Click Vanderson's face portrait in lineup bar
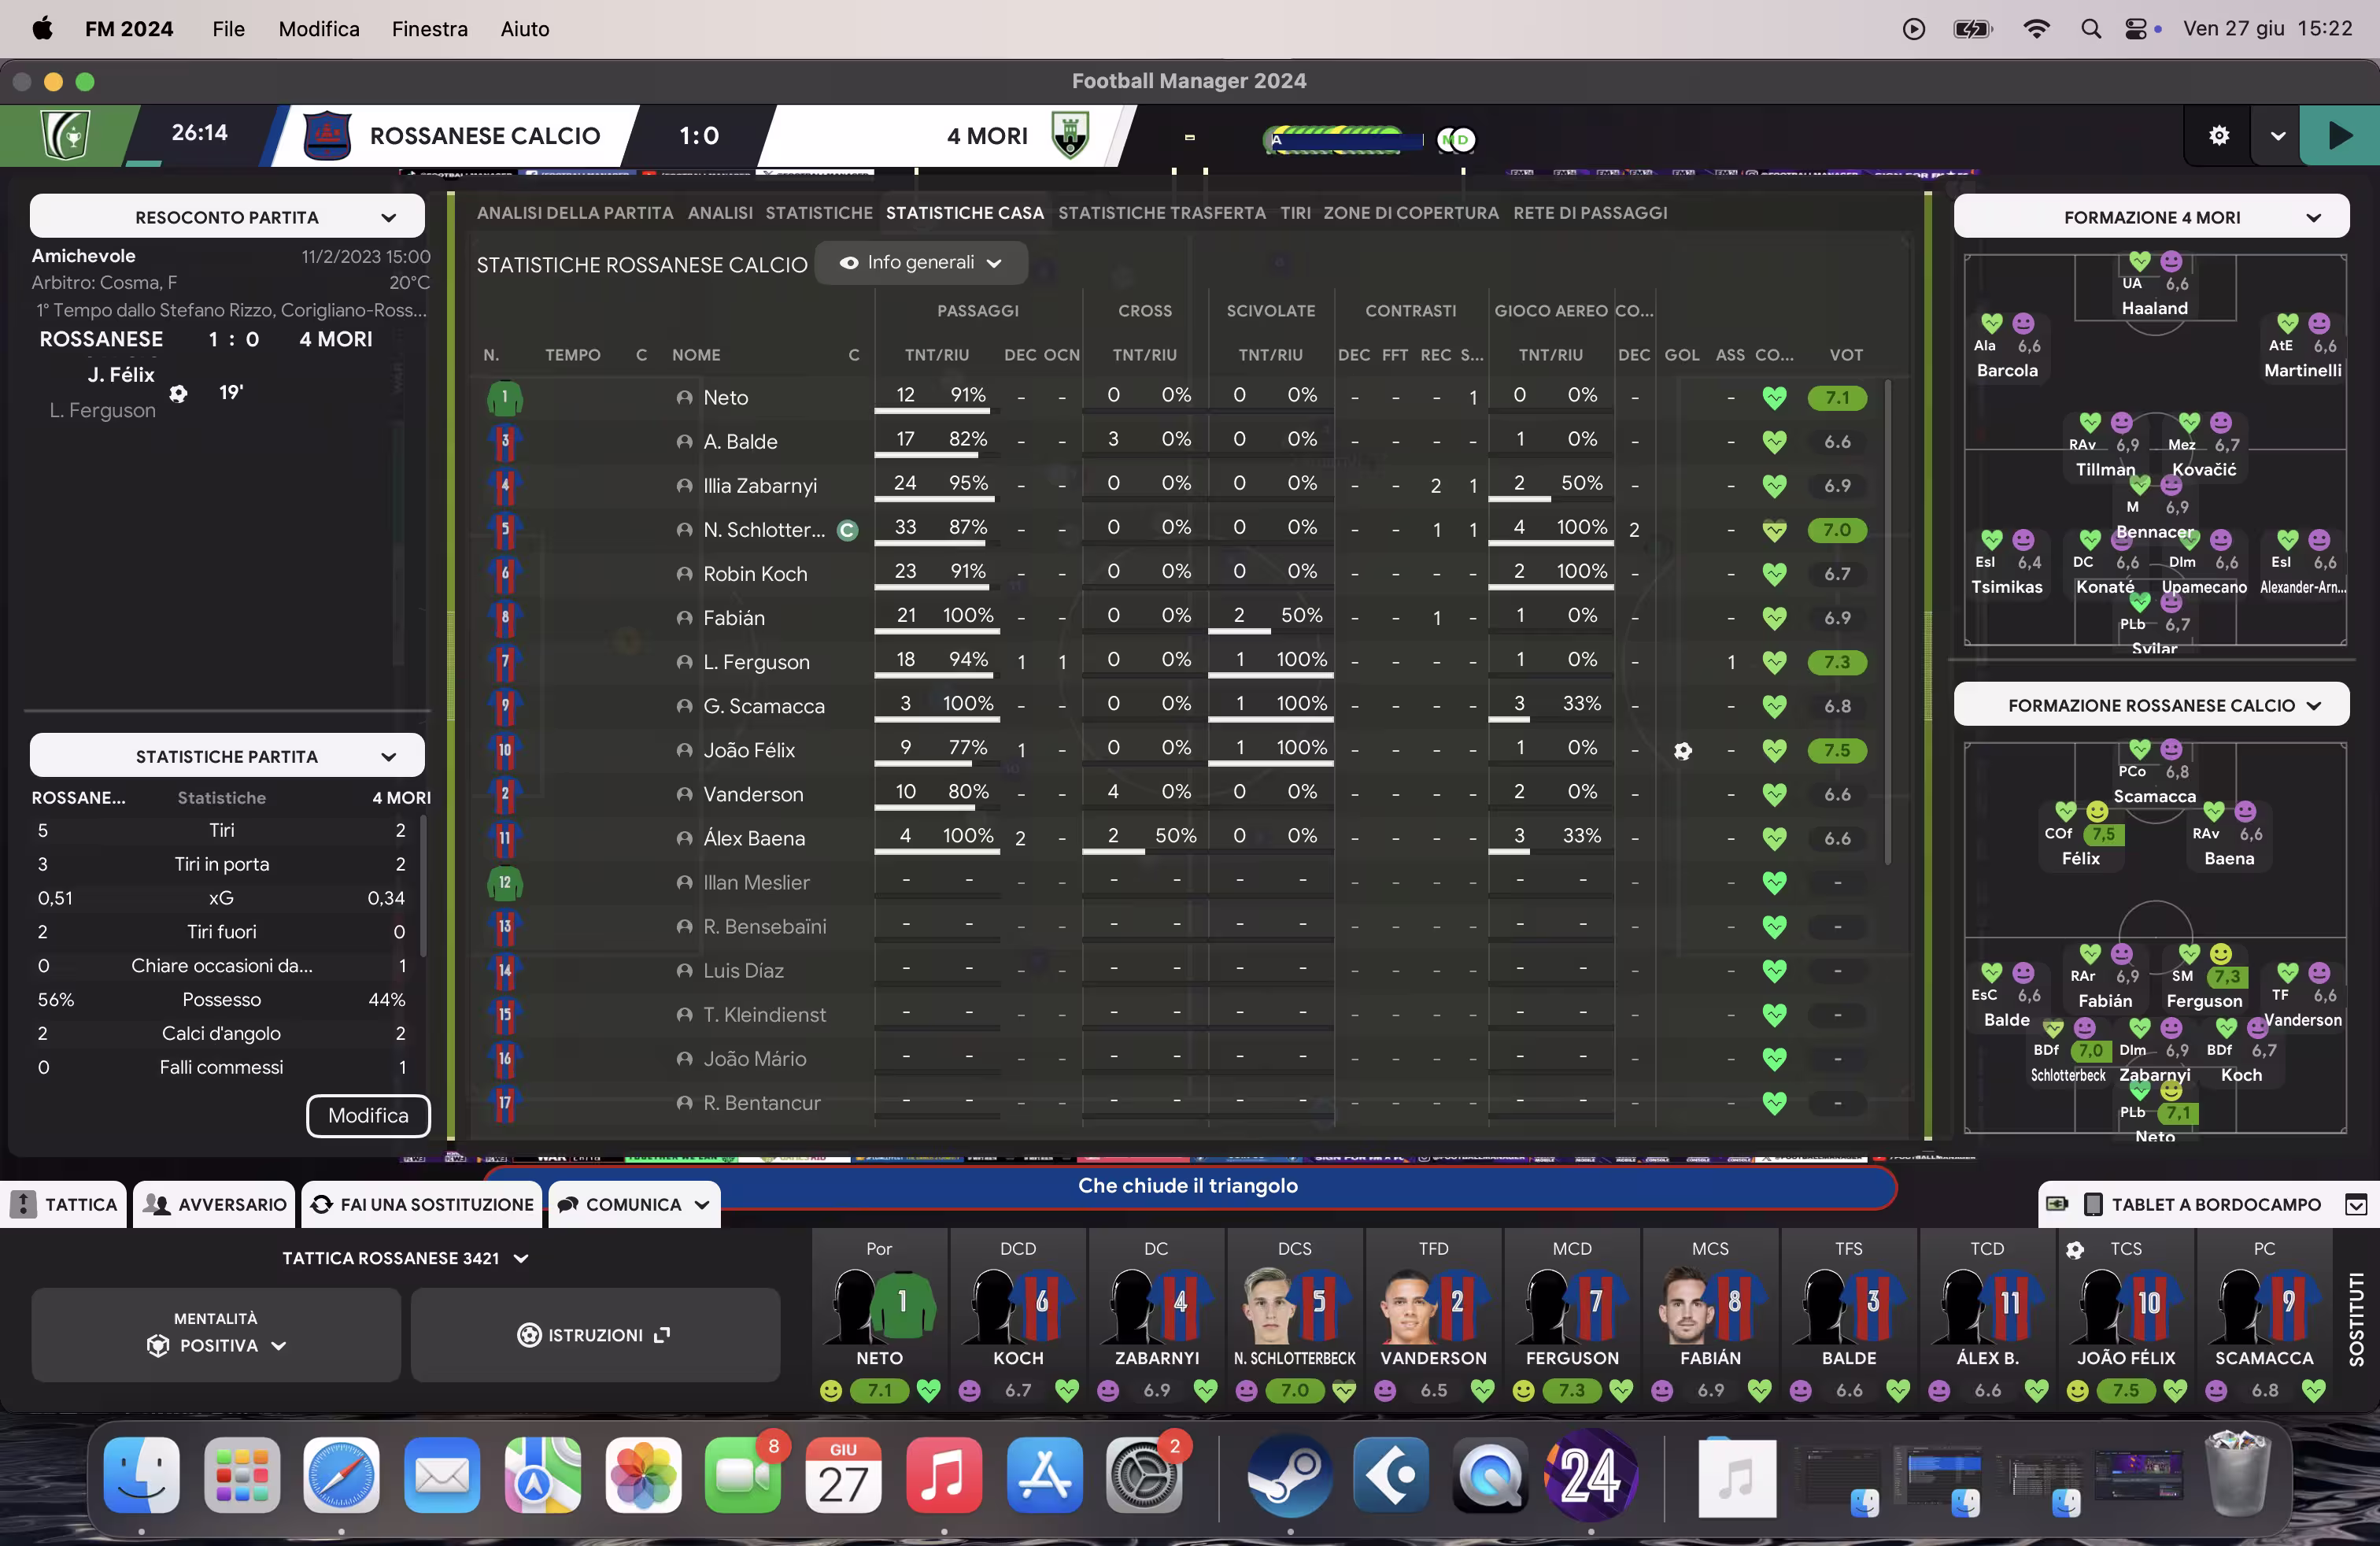Viewport: 2380px width, 1546px height. [x=1407, y=1305]
